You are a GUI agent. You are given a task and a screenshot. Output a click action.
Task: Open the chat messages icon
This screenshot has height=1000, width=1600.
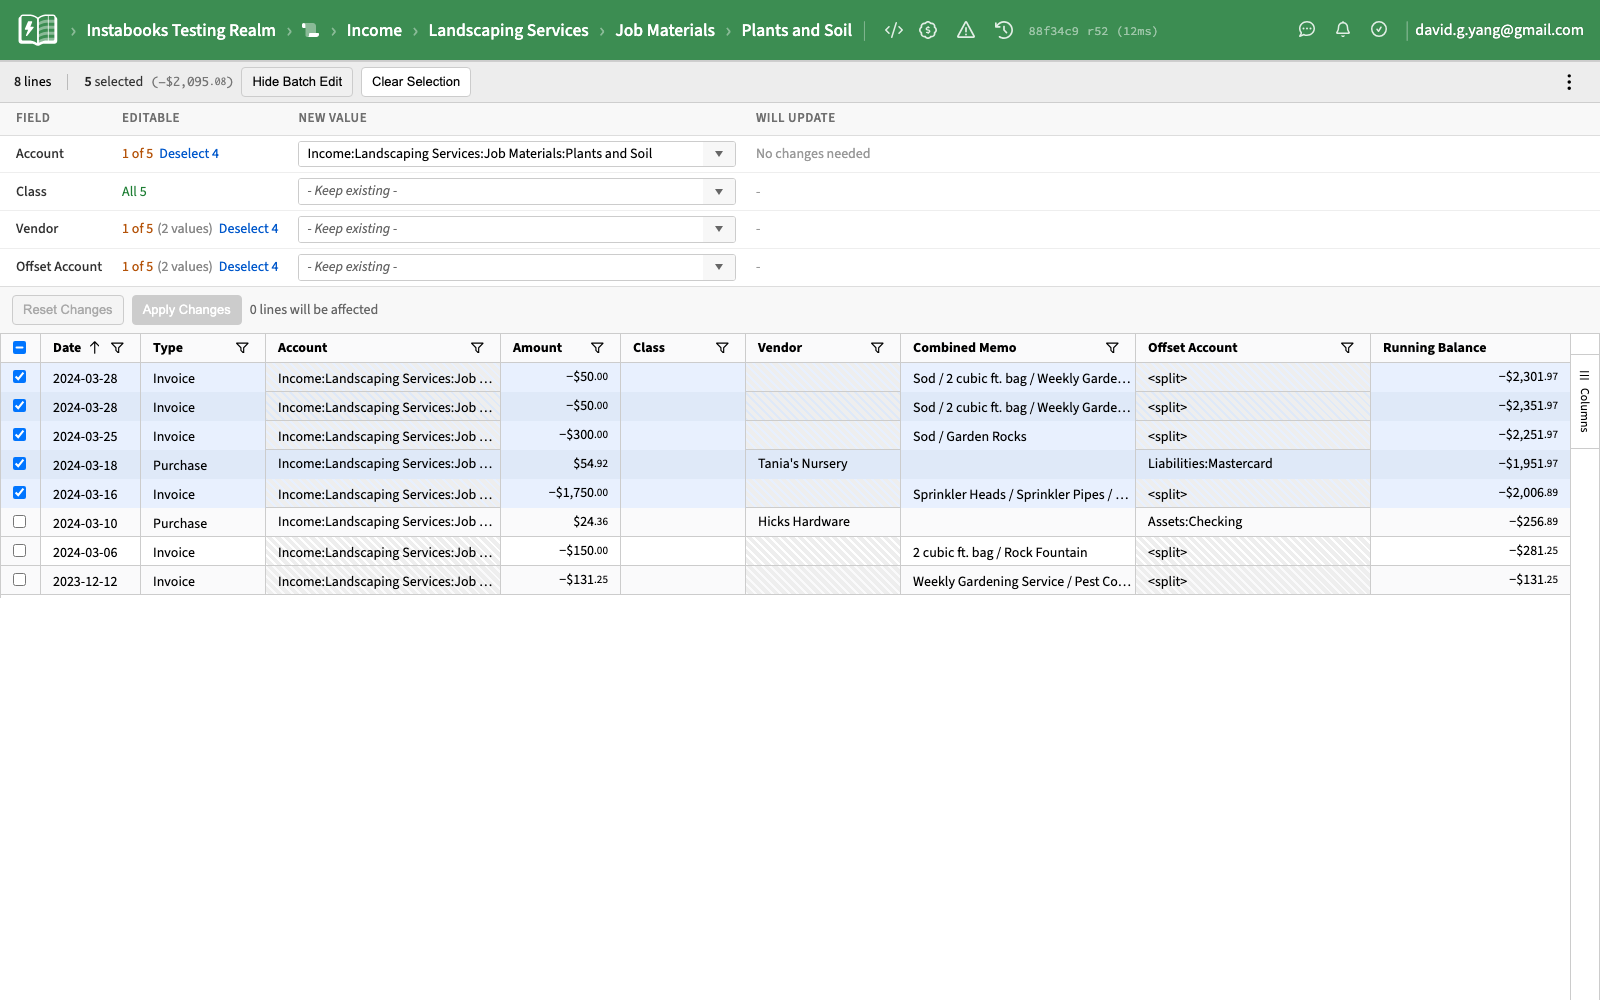[1307, 30]
